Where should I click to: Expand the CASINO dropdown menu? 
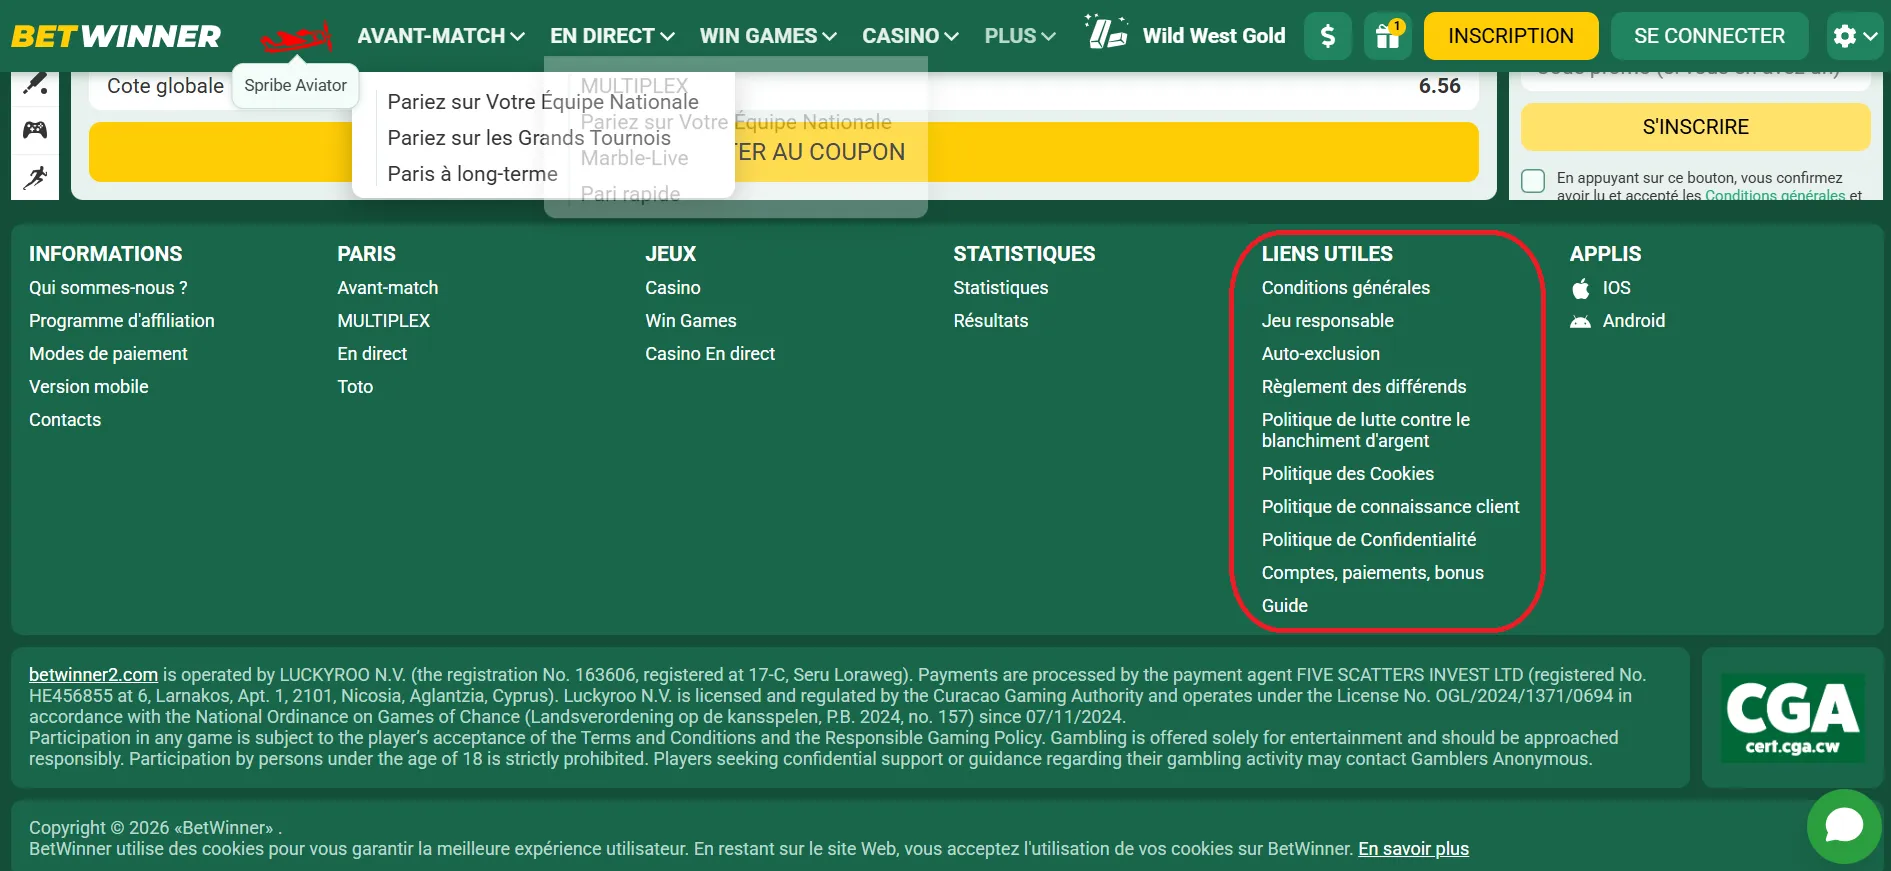pyautogui.click(x=910, y=36)
